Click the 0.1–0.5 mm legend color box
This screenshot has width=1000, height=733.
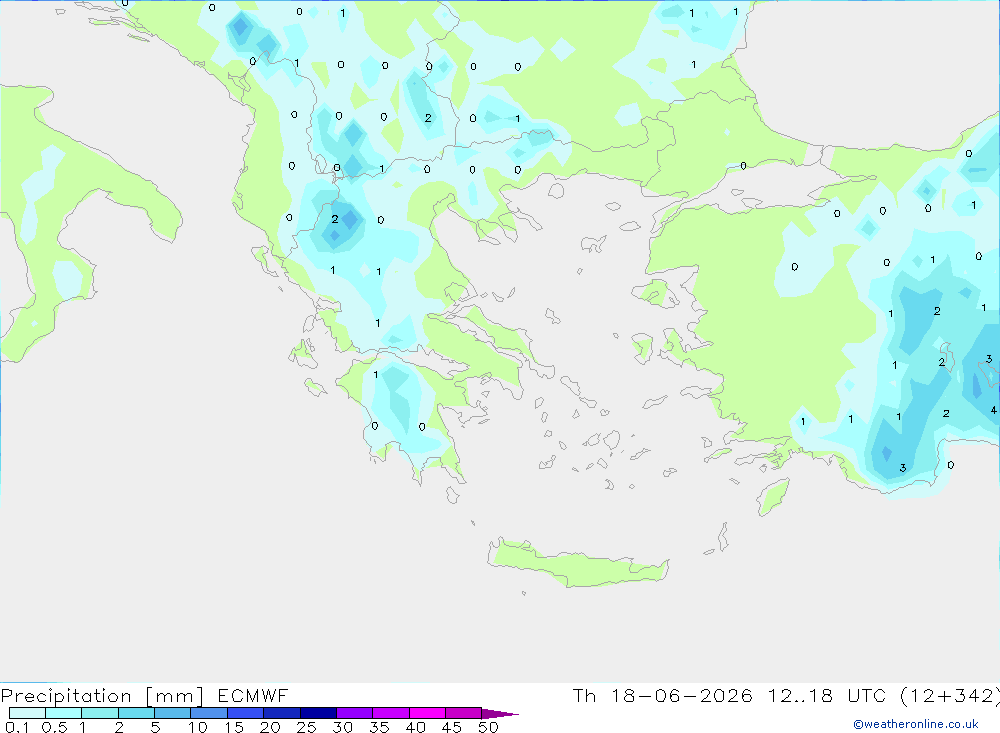27,713
